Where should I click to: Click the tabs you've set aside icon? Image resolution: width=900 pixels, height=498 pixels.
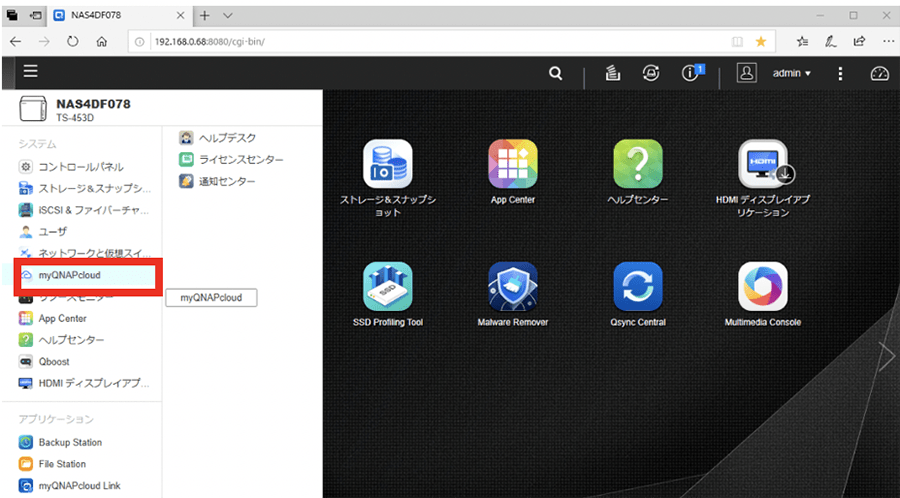[12, 15]
